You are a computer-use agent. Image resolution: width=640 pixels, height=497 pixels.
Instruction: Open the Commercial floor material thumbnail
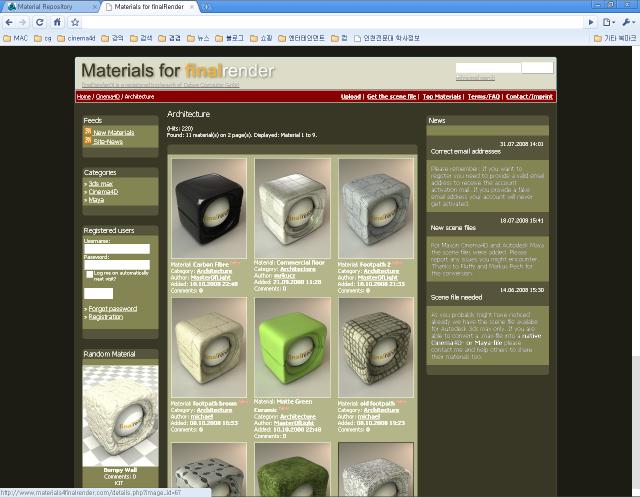pyautogui.click(x=293, y=208)
